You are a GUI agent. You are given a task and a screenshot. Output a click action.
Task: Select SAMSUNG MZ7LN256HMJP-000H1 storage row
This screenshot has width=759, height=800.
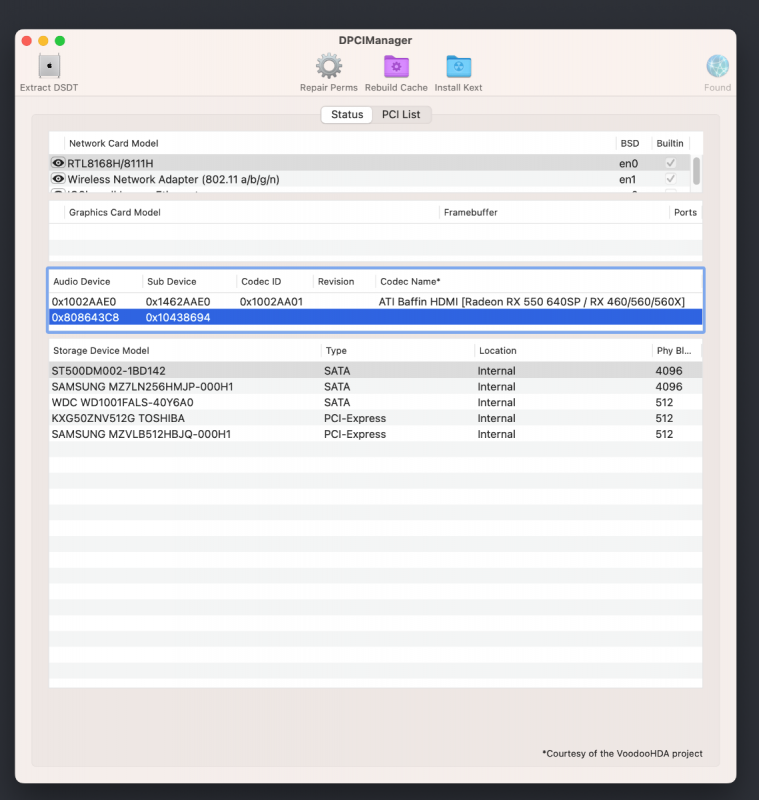(375, 386)
